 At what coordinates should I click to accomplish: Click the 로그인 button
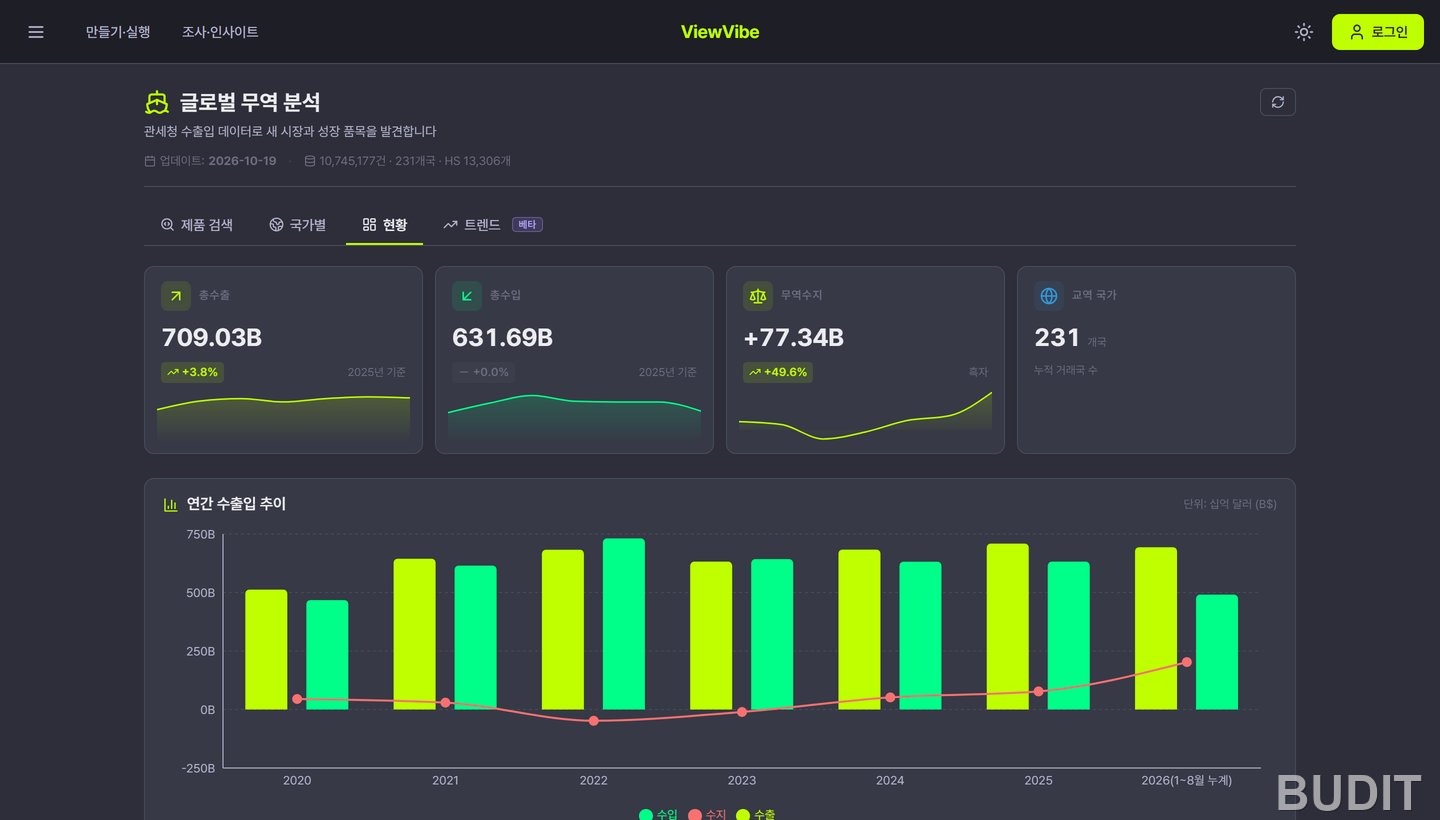point(1378,32)
